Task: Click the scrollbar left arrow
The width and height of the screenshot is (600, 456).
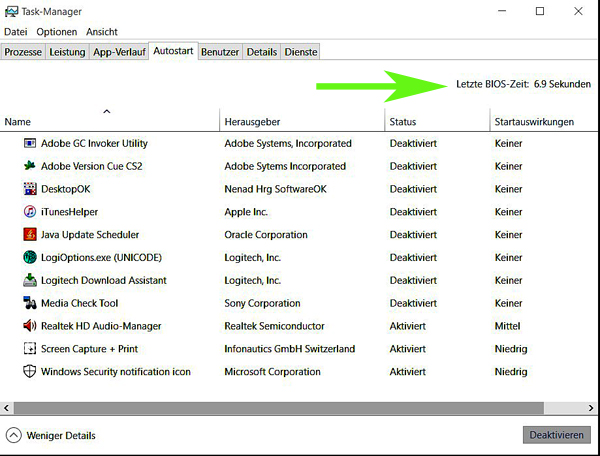Action: [x=7, y=408]
